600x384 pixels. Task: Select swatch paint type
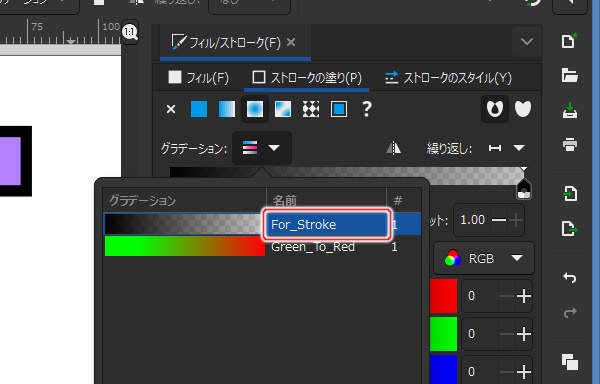point(339,109)
